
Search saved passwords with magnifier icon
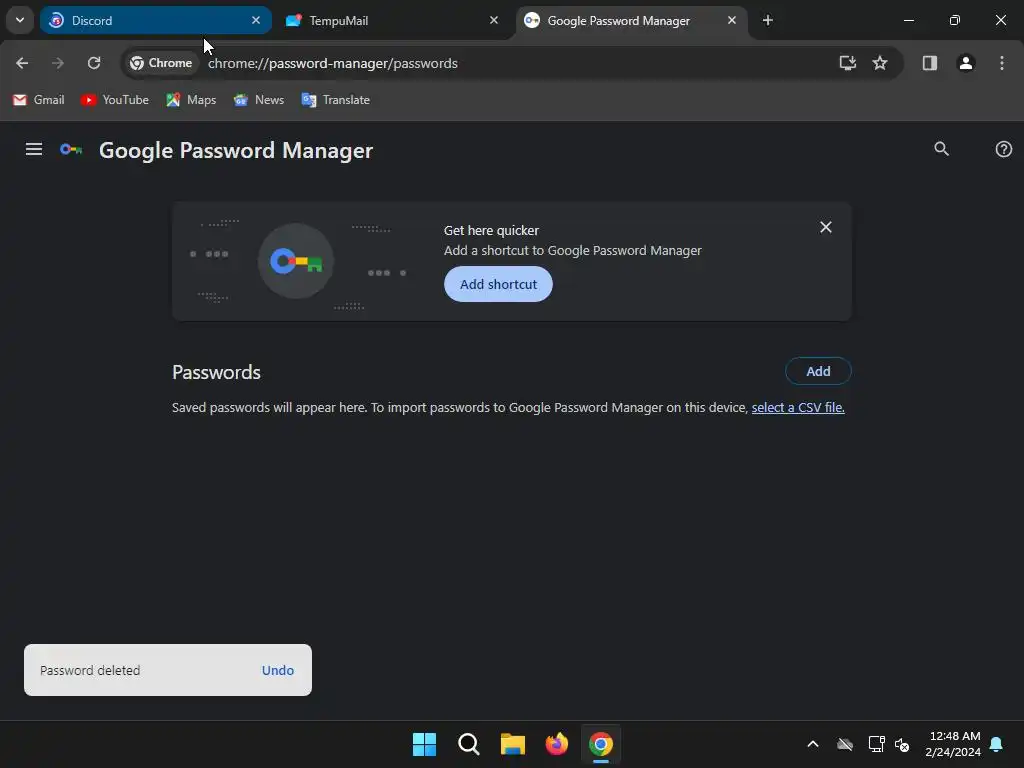941,149
